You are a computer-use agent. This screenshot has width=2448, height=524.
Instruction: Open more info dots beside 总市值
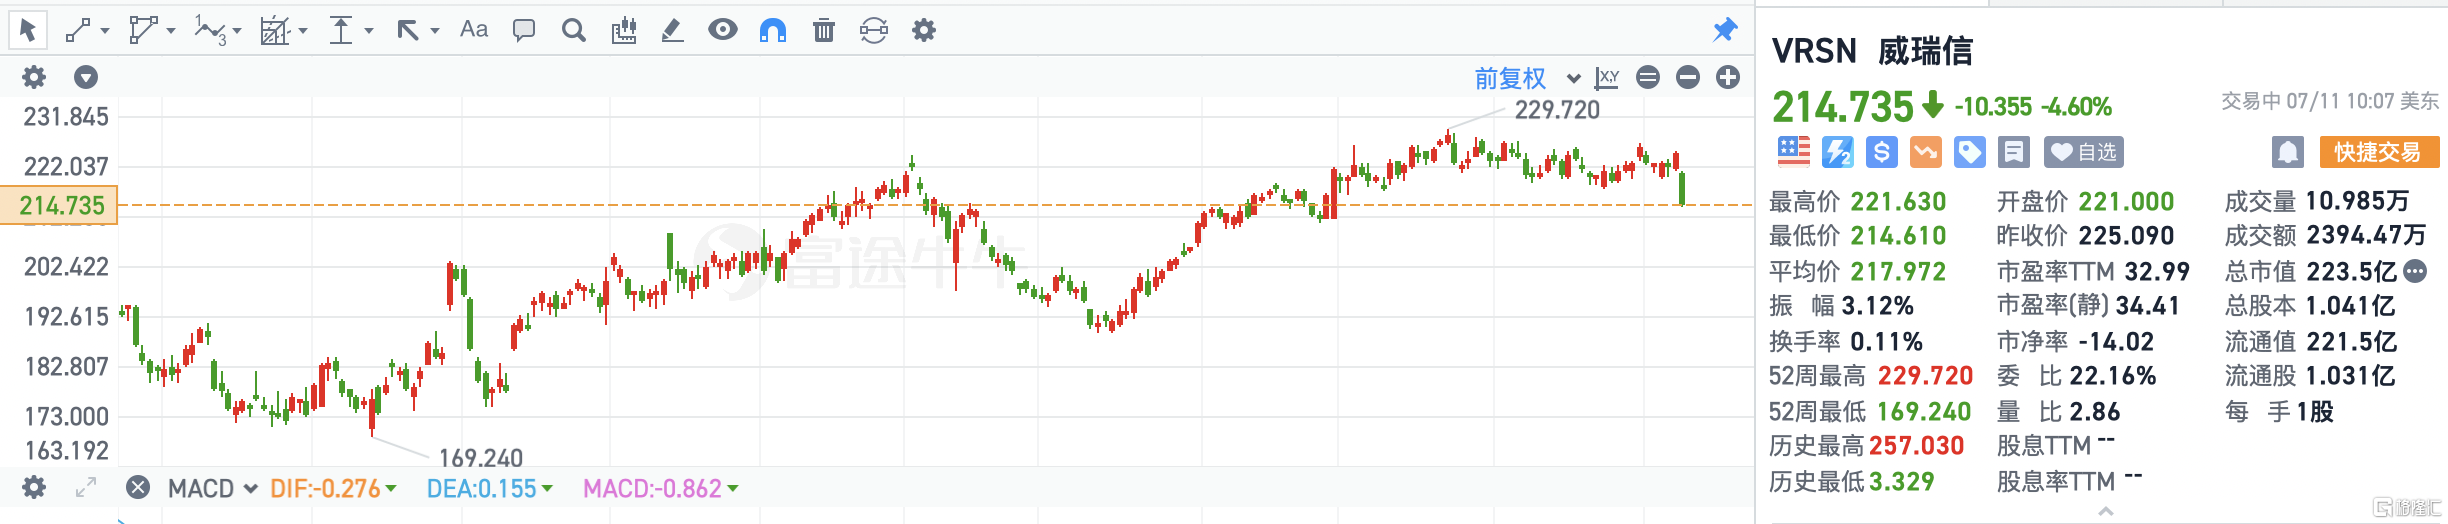[2415, 271]
